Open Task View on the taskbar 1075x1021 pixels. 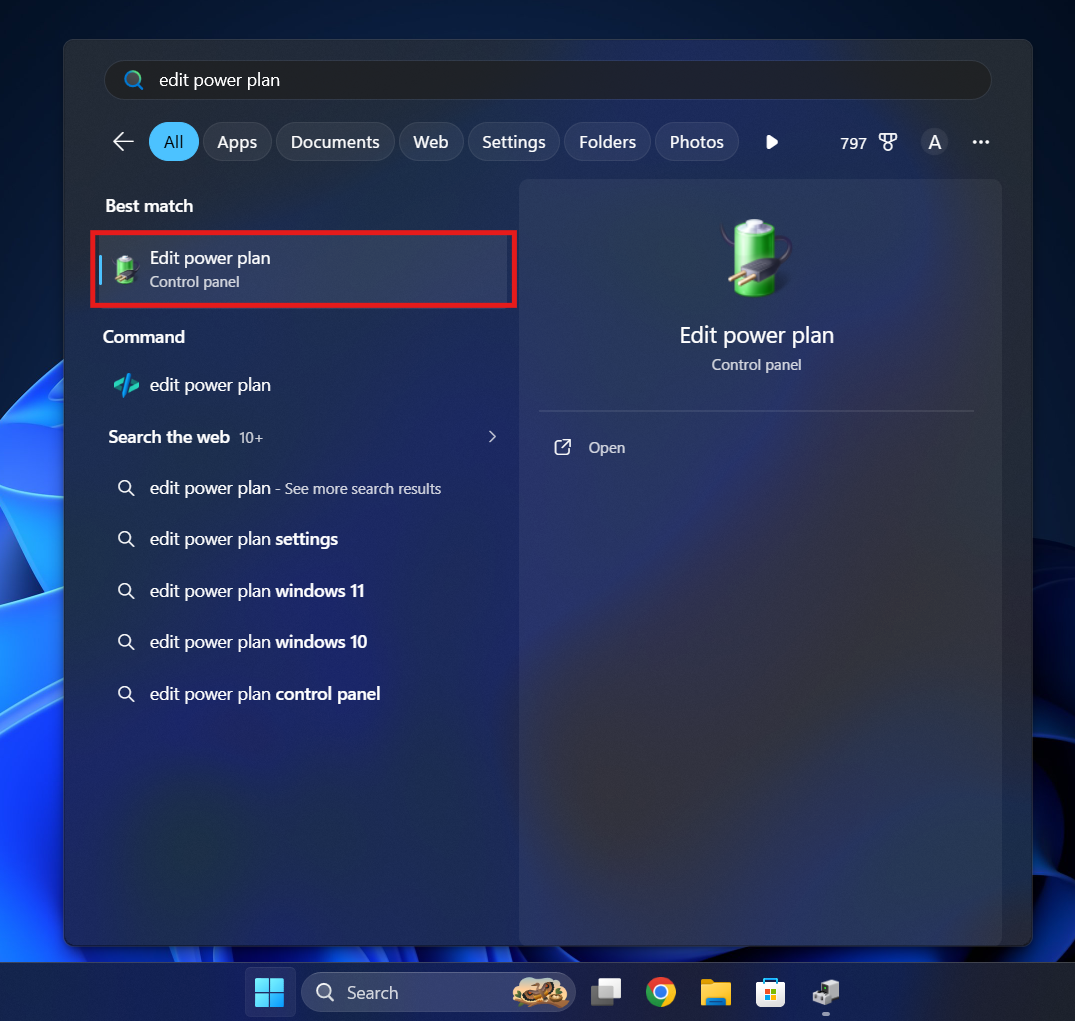click(605, 992)
